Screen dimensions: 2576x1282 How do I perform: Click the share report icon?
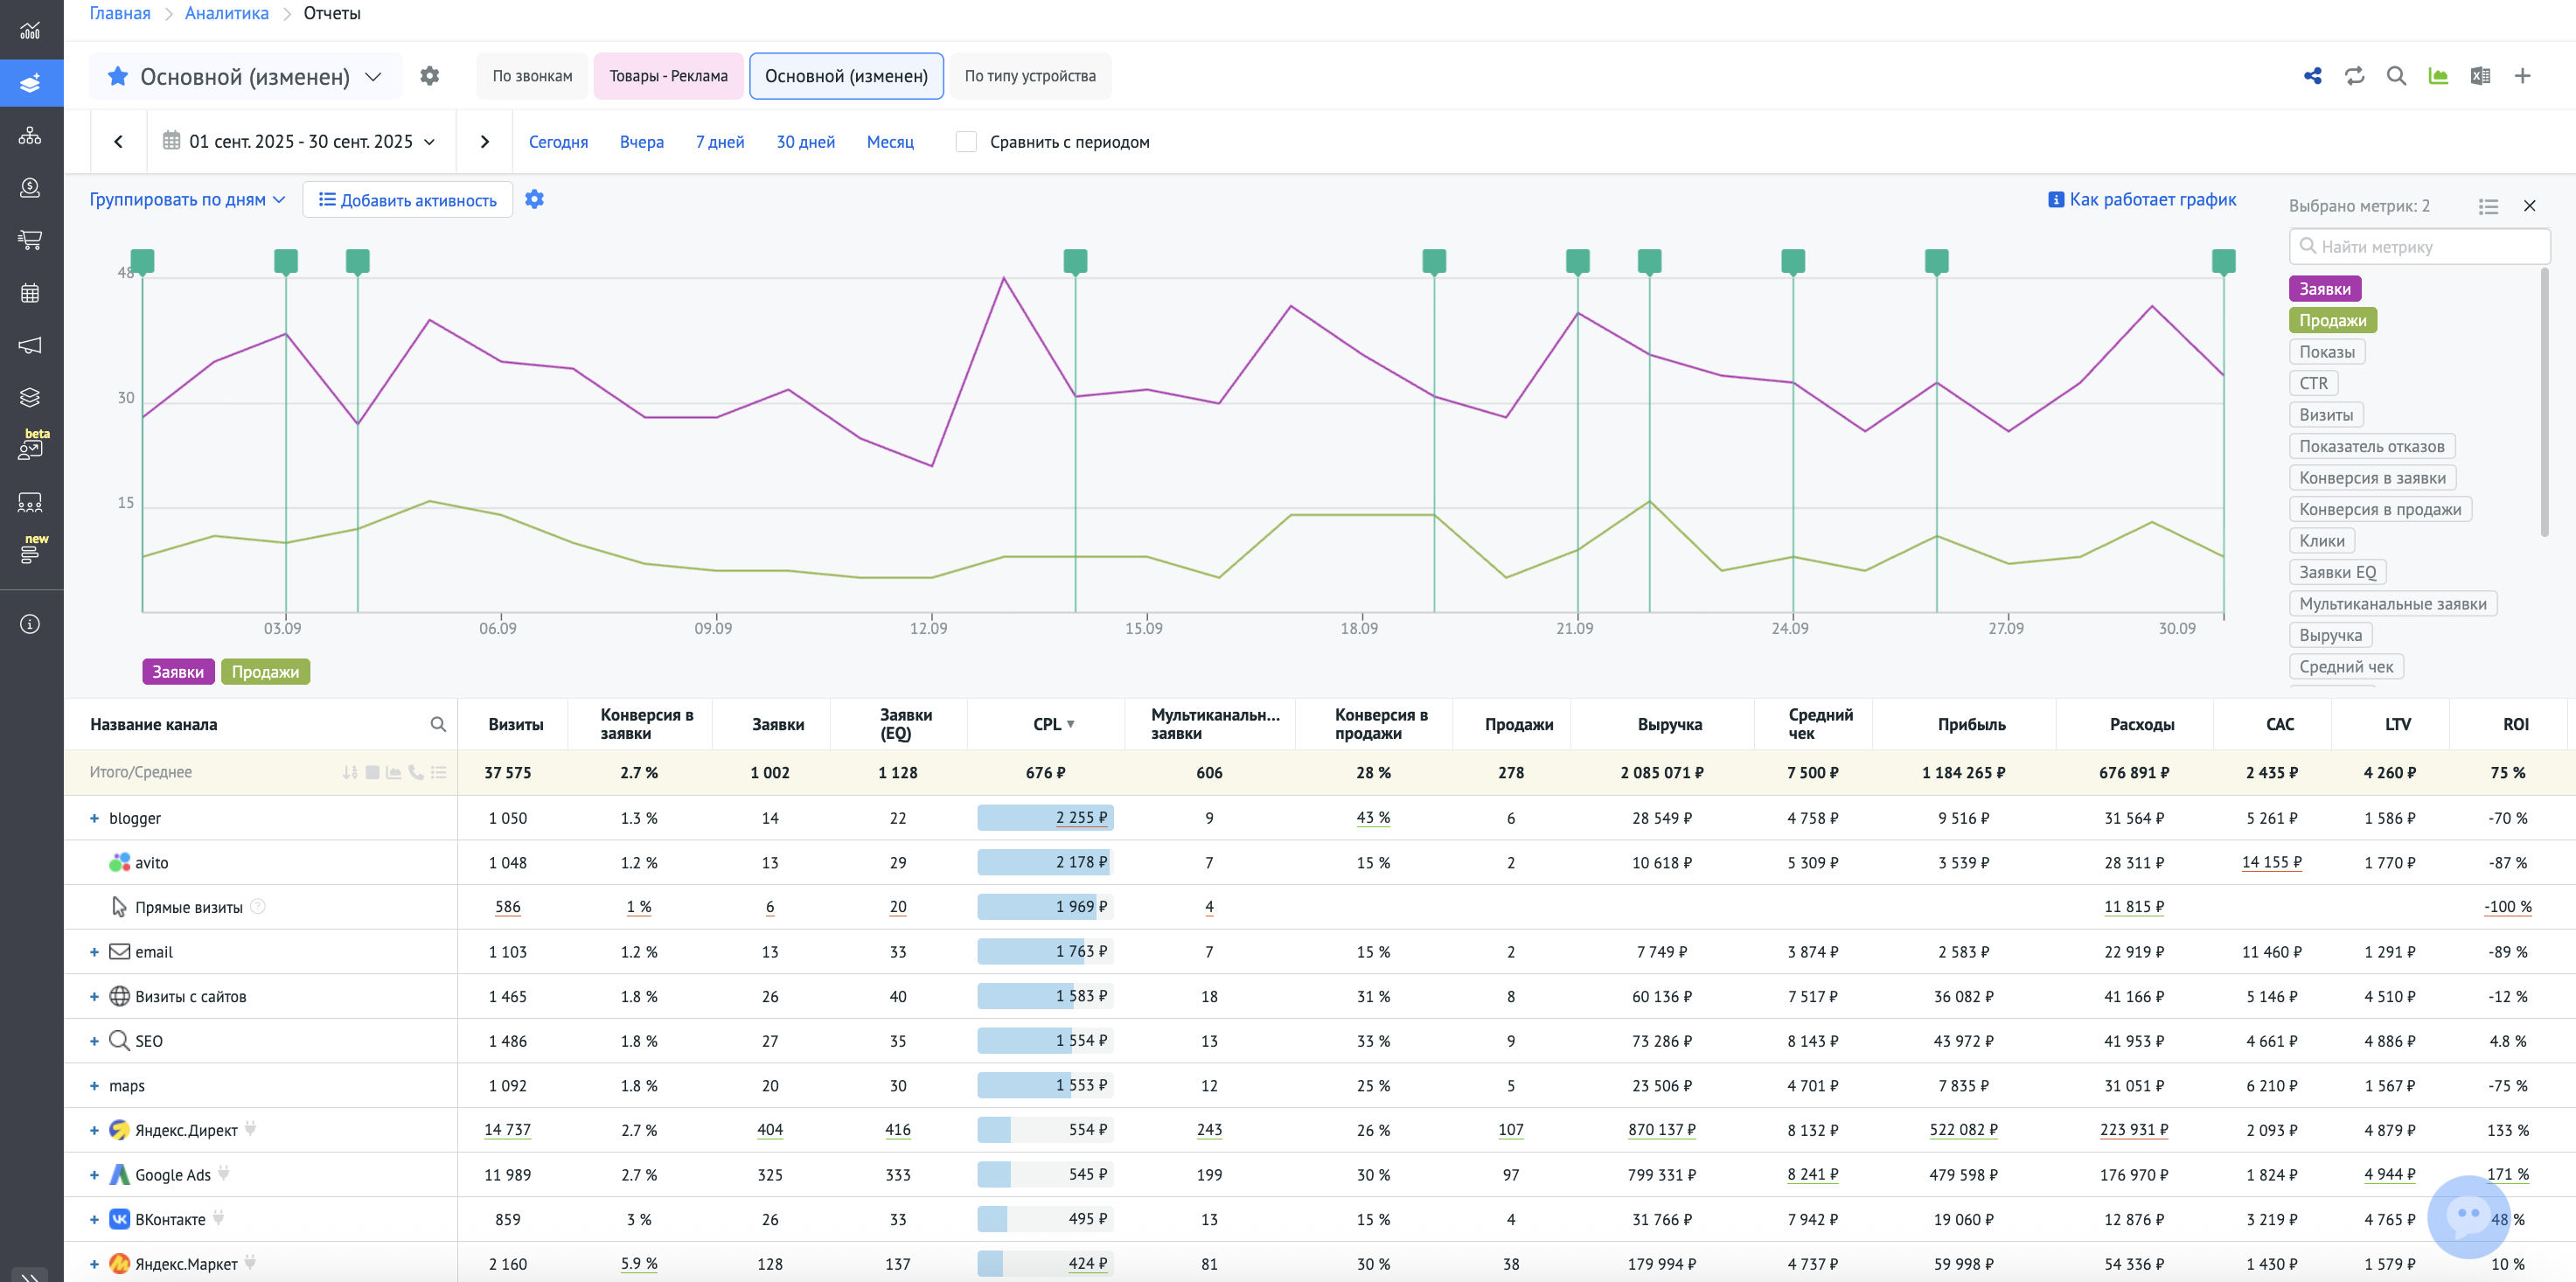[2312, 76]
